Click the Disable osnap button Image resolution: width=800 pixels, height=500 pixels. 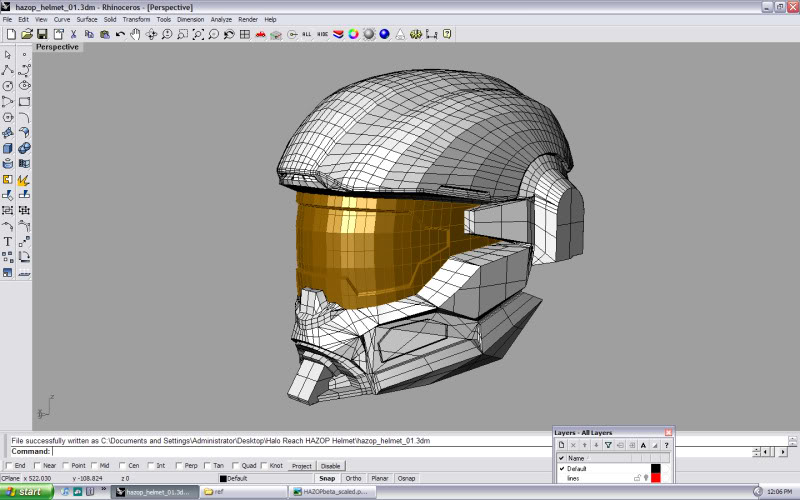[x=331, y=466]
